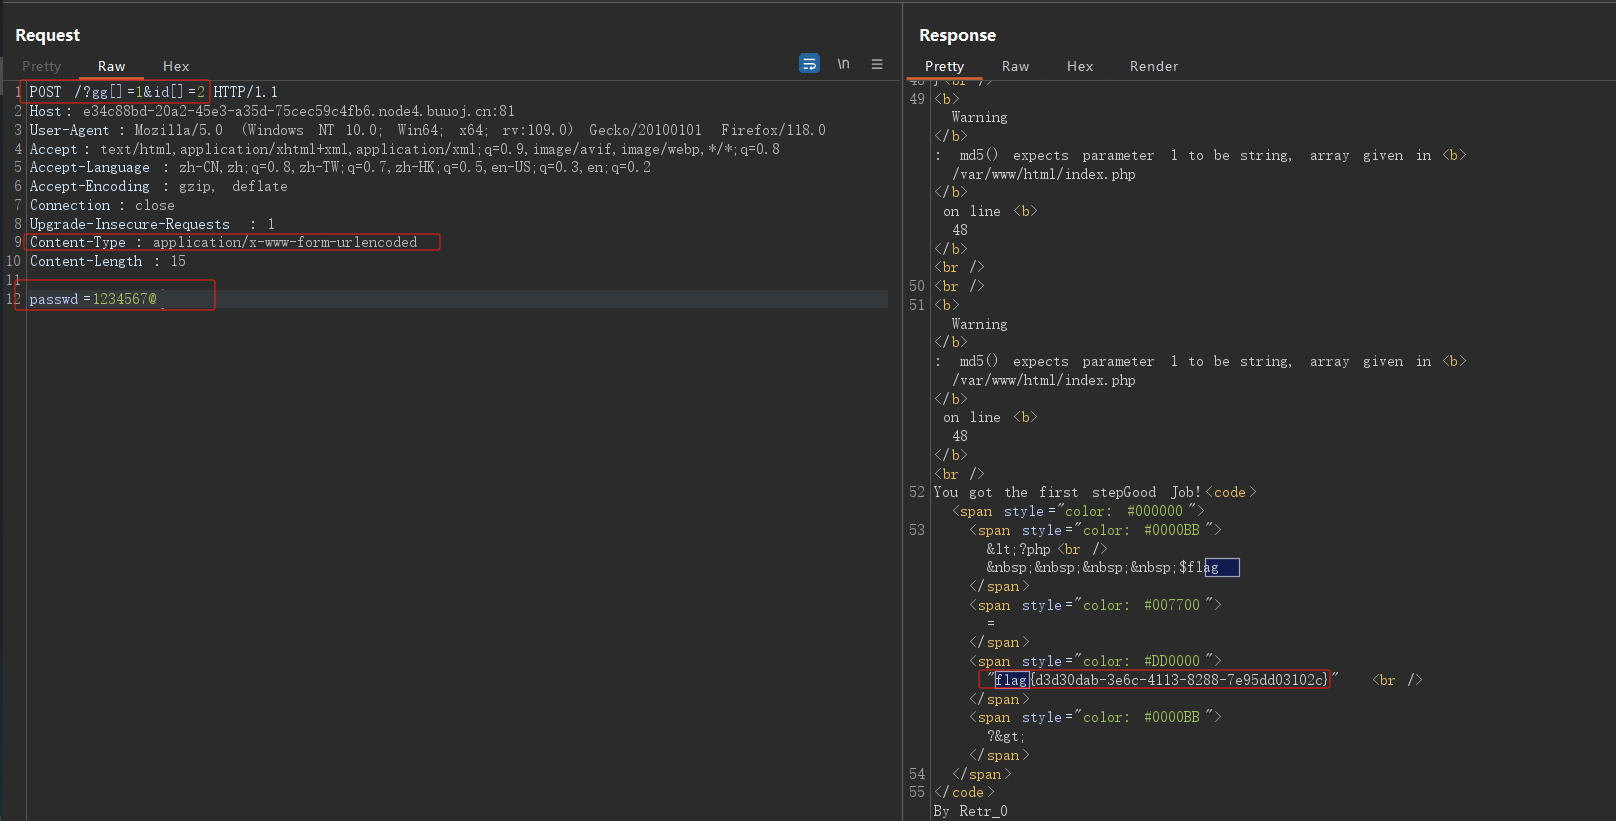Click the Accept-Encoding header line
This screenshot has width=1616, height=821.
[158, 186]
